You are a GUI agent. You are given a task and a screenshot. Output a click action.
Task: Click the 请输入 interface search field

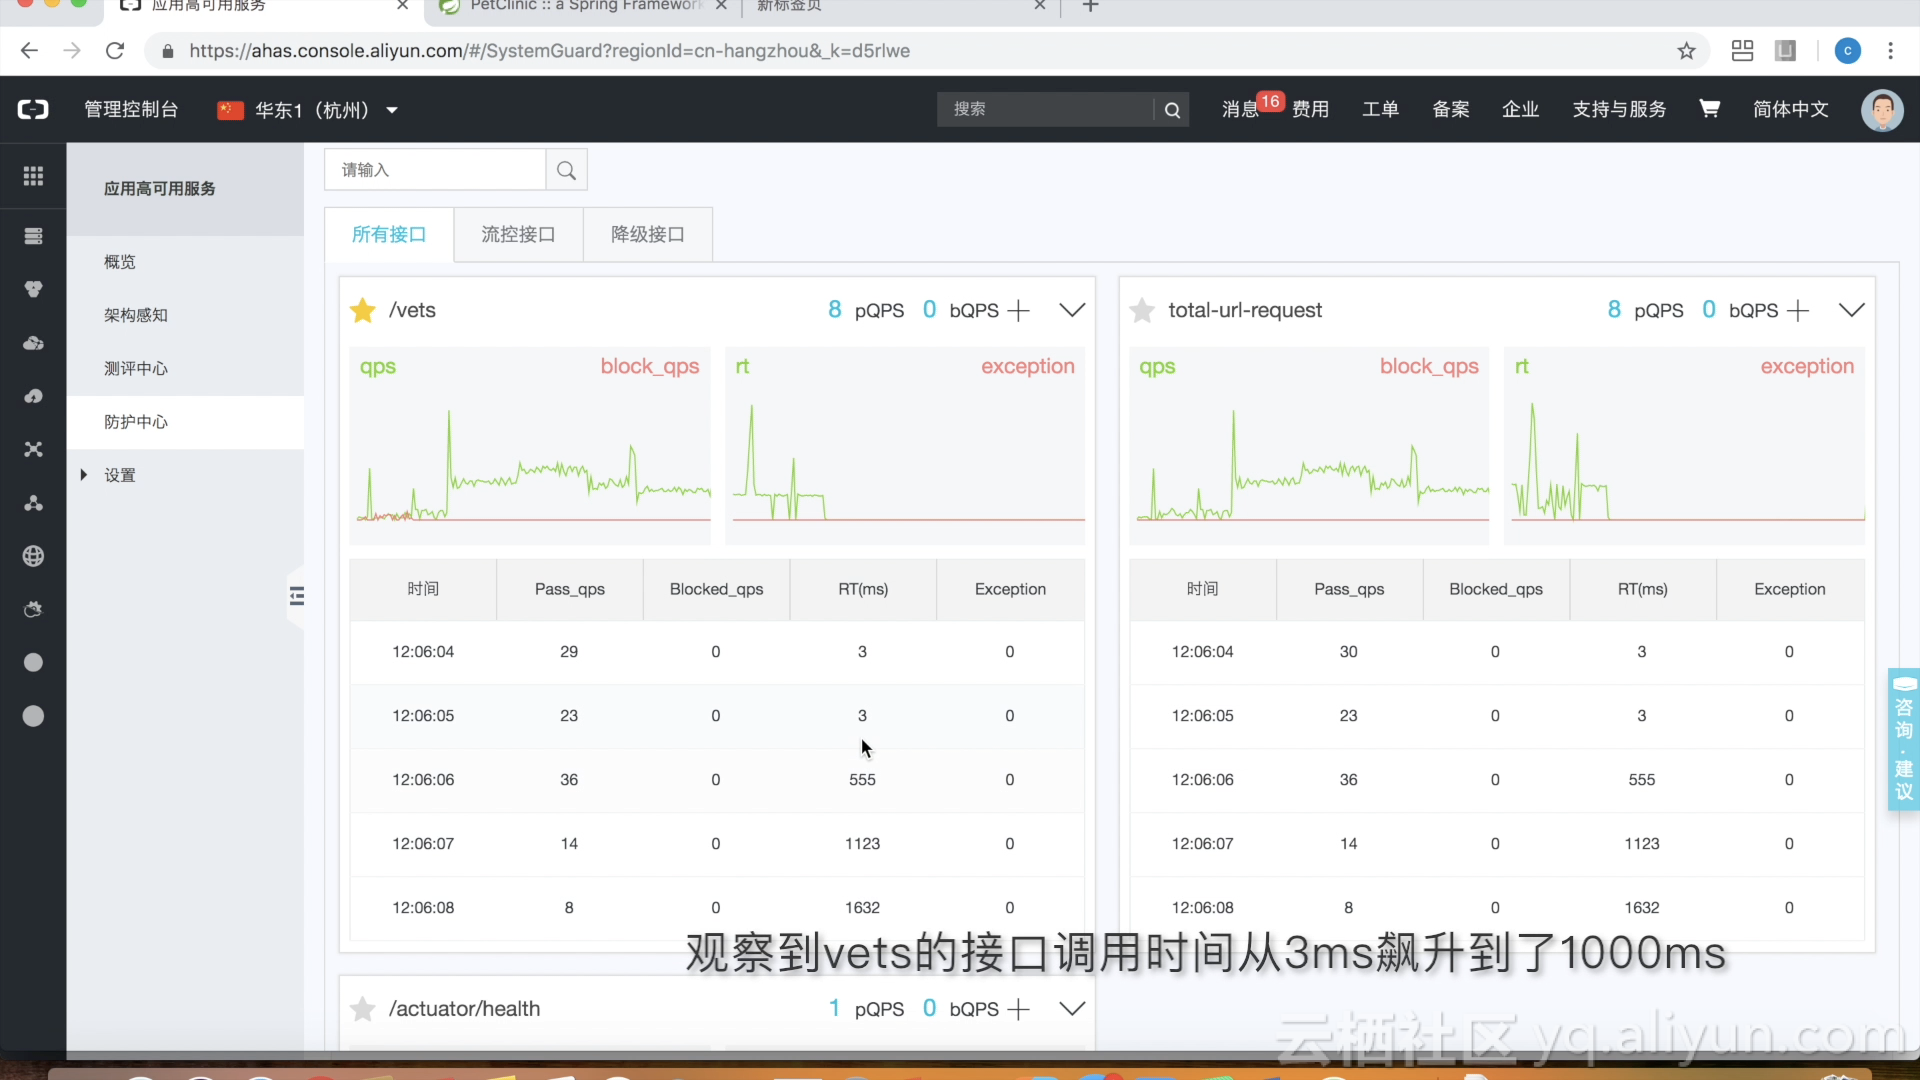click(x=435, y=170)
